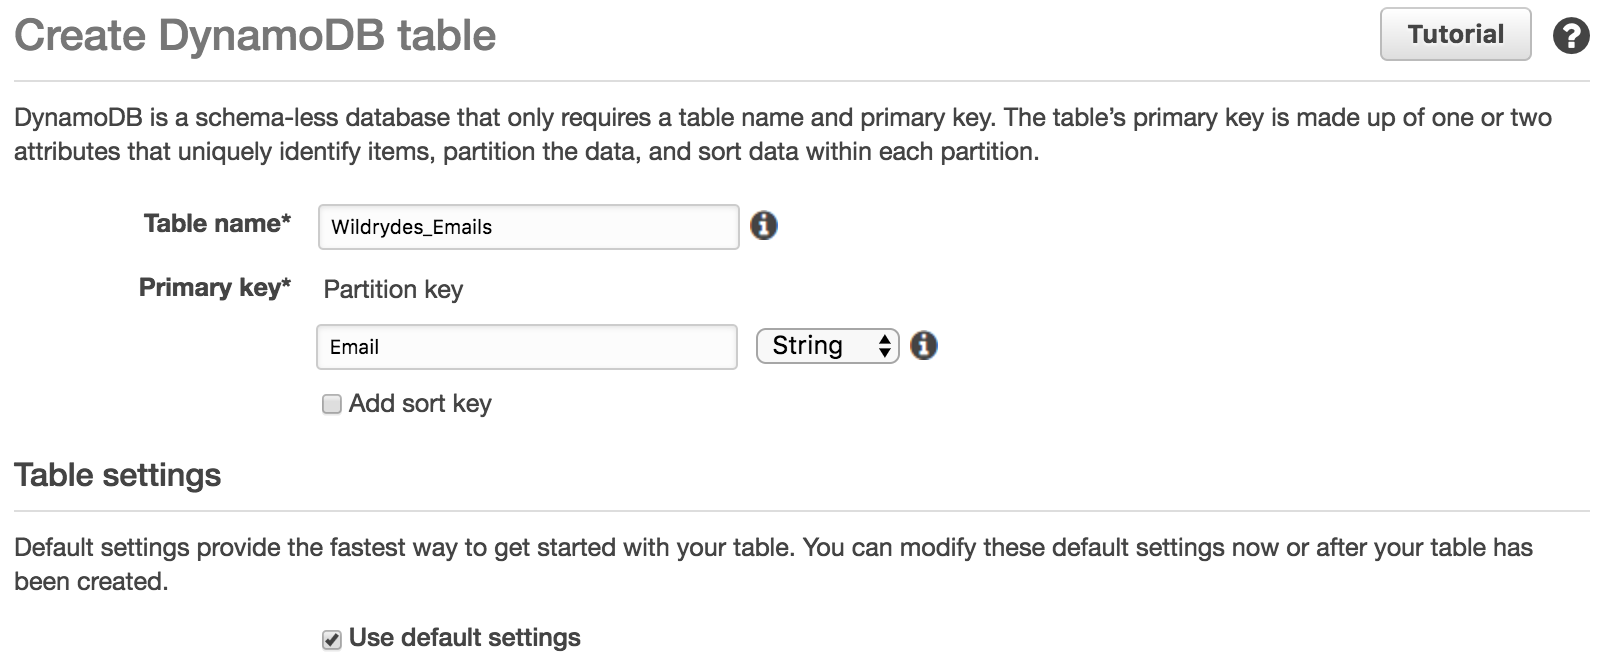Focus the Table name input with Wildrydes_Emails

pyautogui.click(x=528, y=227)
